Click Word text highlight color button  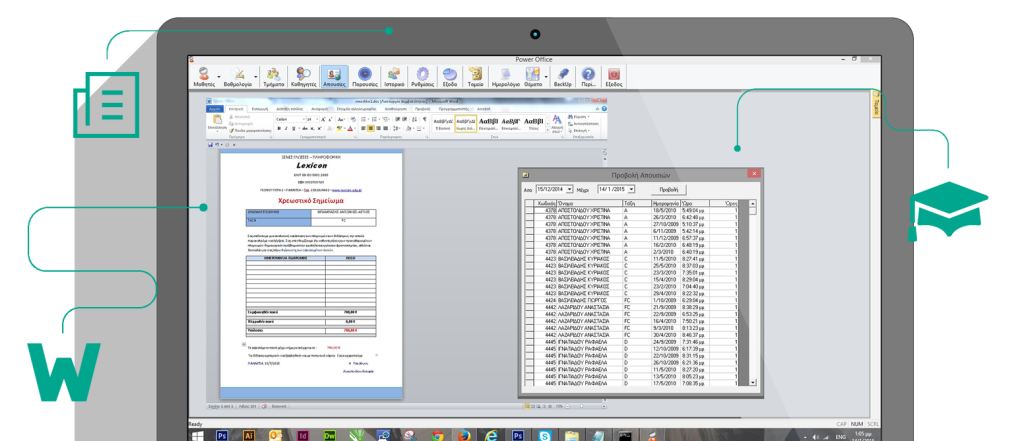point(339,129)
